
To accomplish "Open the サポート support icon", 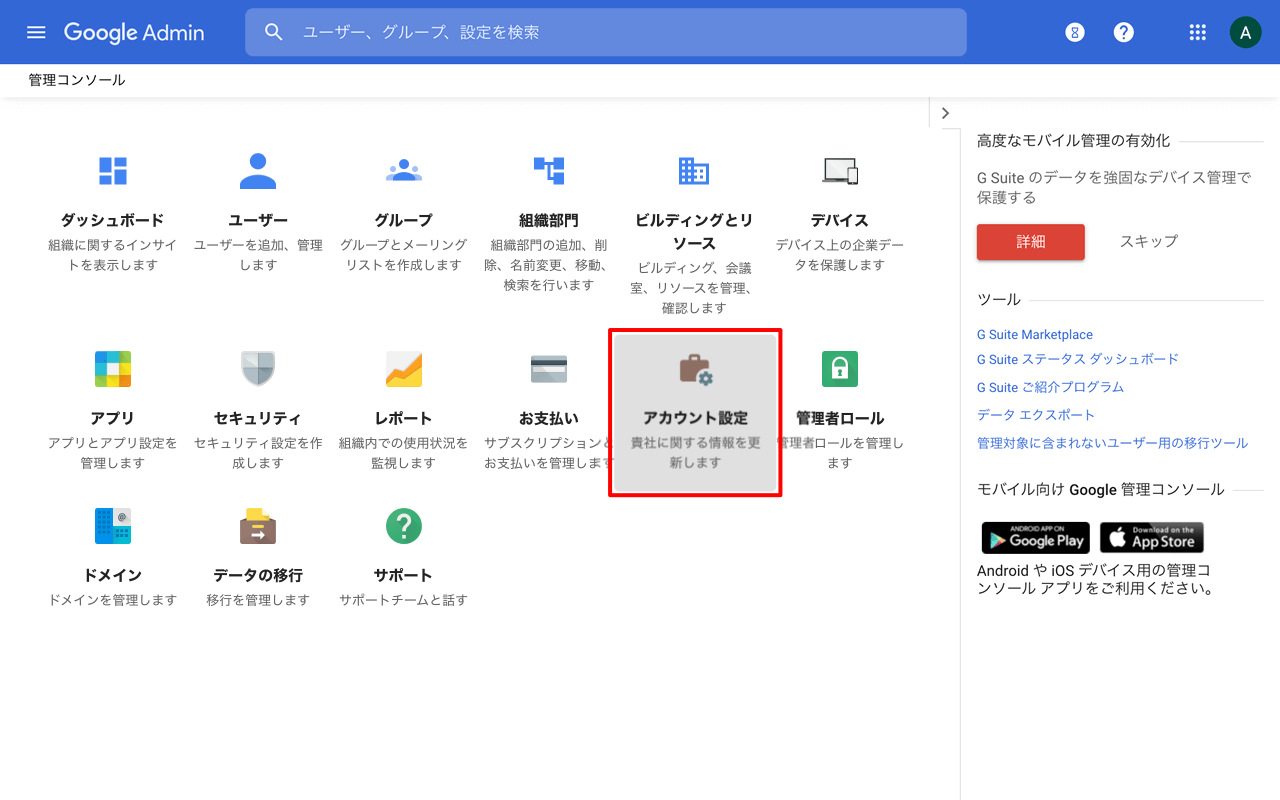I will pyautogui.click(x=403, y=526).
